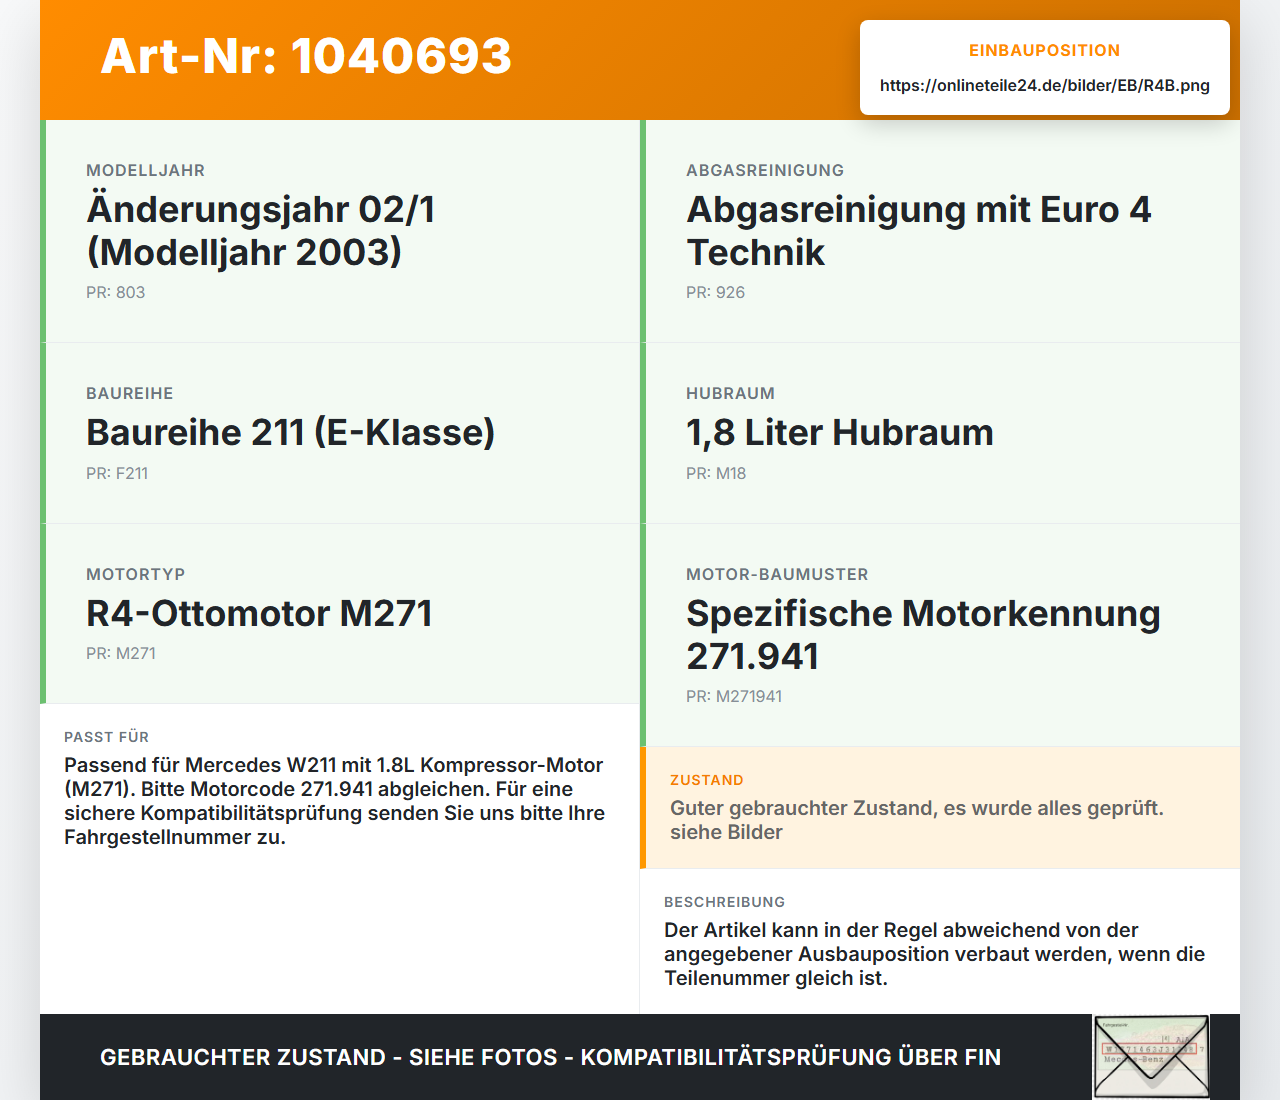1280x1100 pixels.
Task: Select Spezifische Motorkennung 271.941 text
Action: coord(923,635)
